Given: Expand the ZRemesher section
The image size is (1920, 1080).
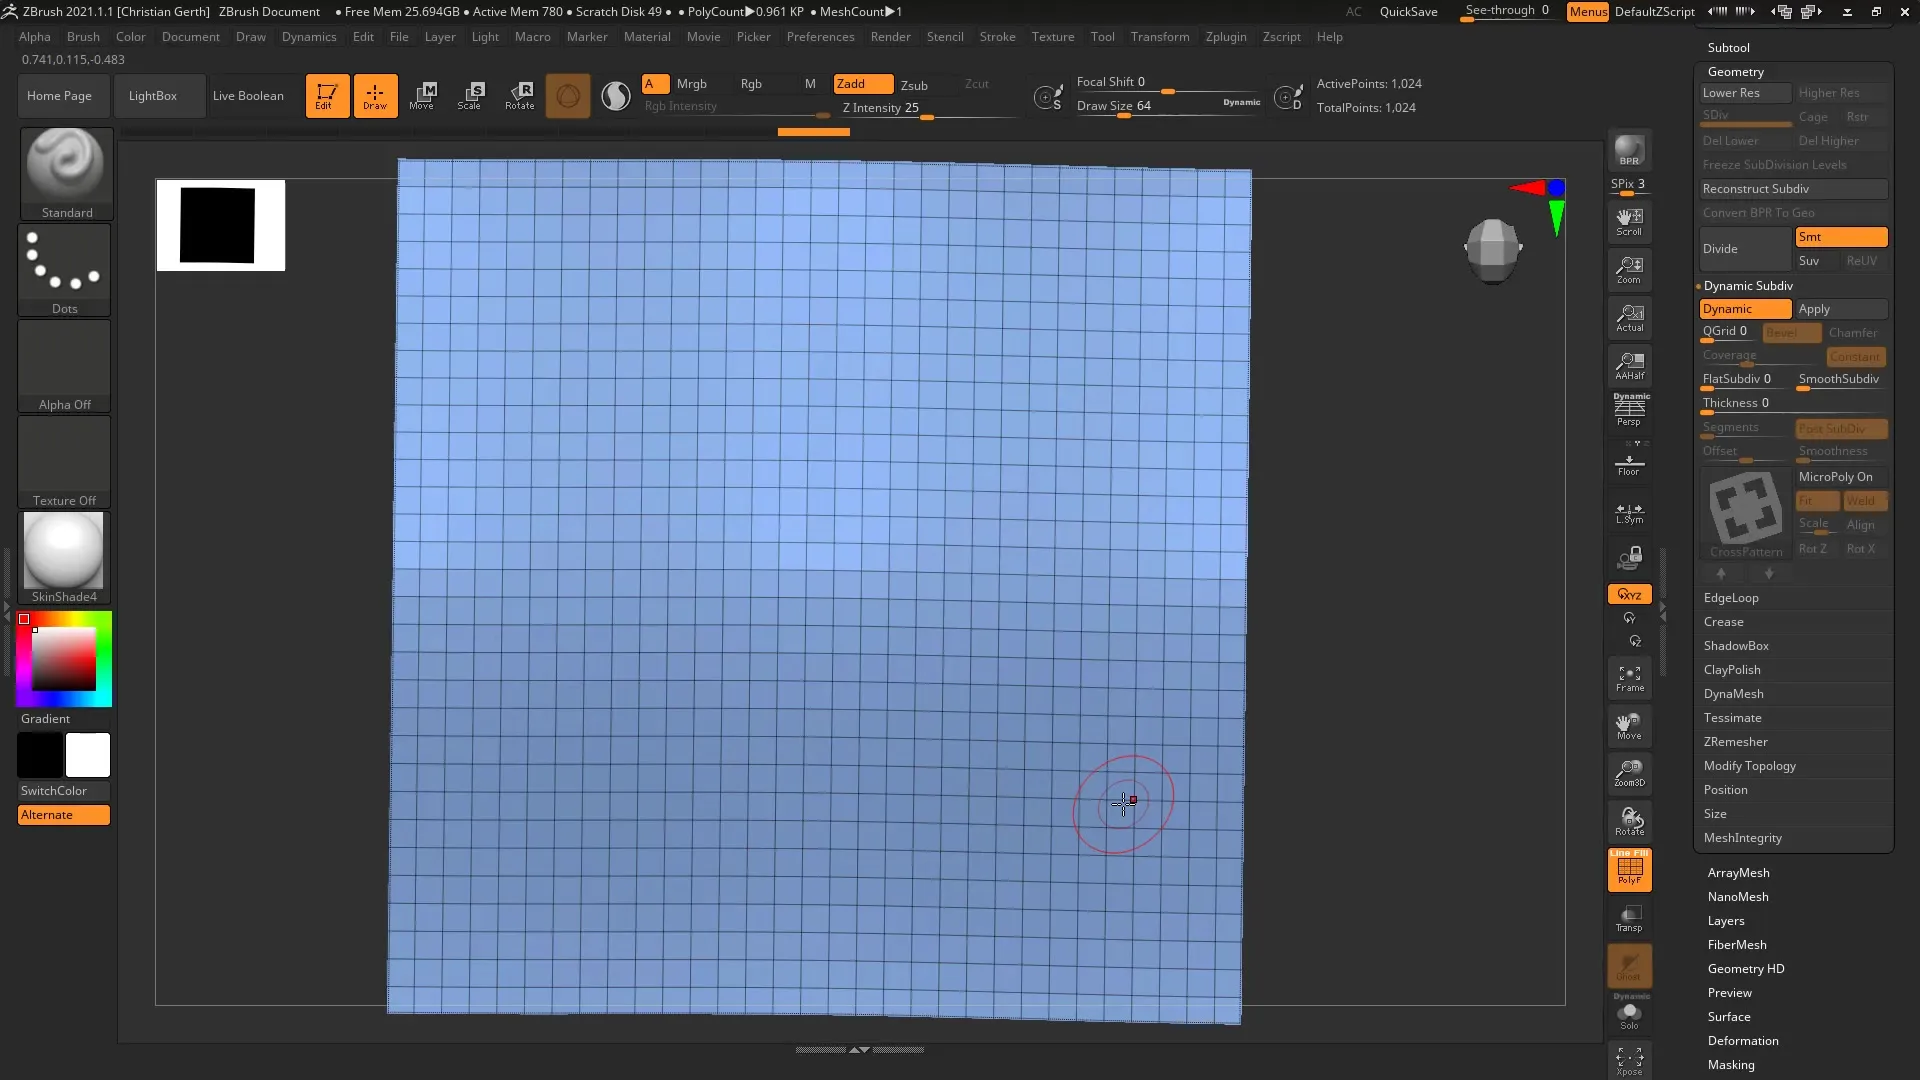Looking at the screenshot, I should click(x=1735, y=742).
